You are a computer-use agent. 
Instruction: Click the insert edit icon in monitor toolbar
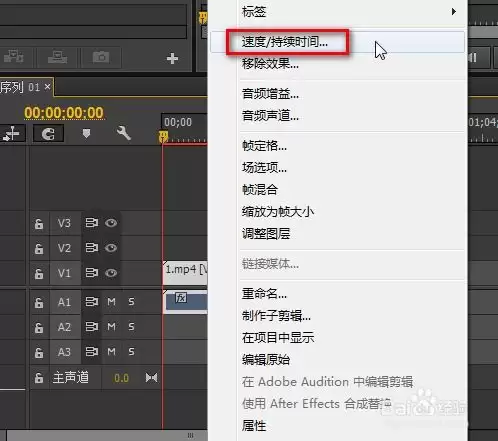click(13, 57)
